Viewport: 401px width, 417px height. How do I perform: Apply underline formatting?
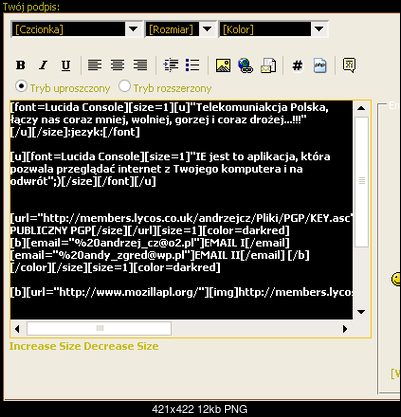point(66,65)
